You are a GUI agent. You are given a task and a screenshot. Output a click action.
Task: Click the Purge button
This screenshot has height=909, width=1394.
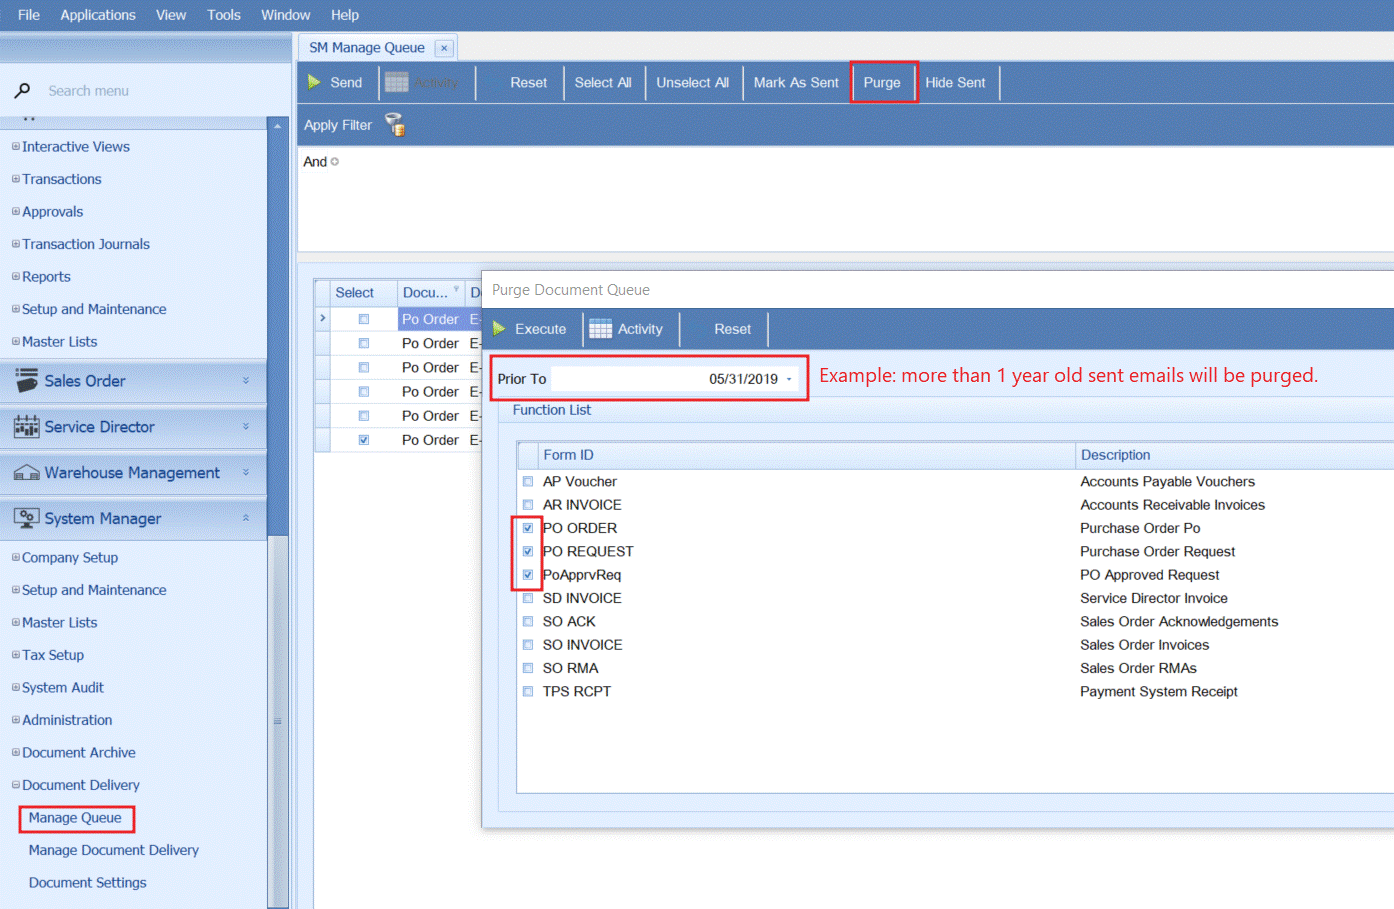(882, 83)
